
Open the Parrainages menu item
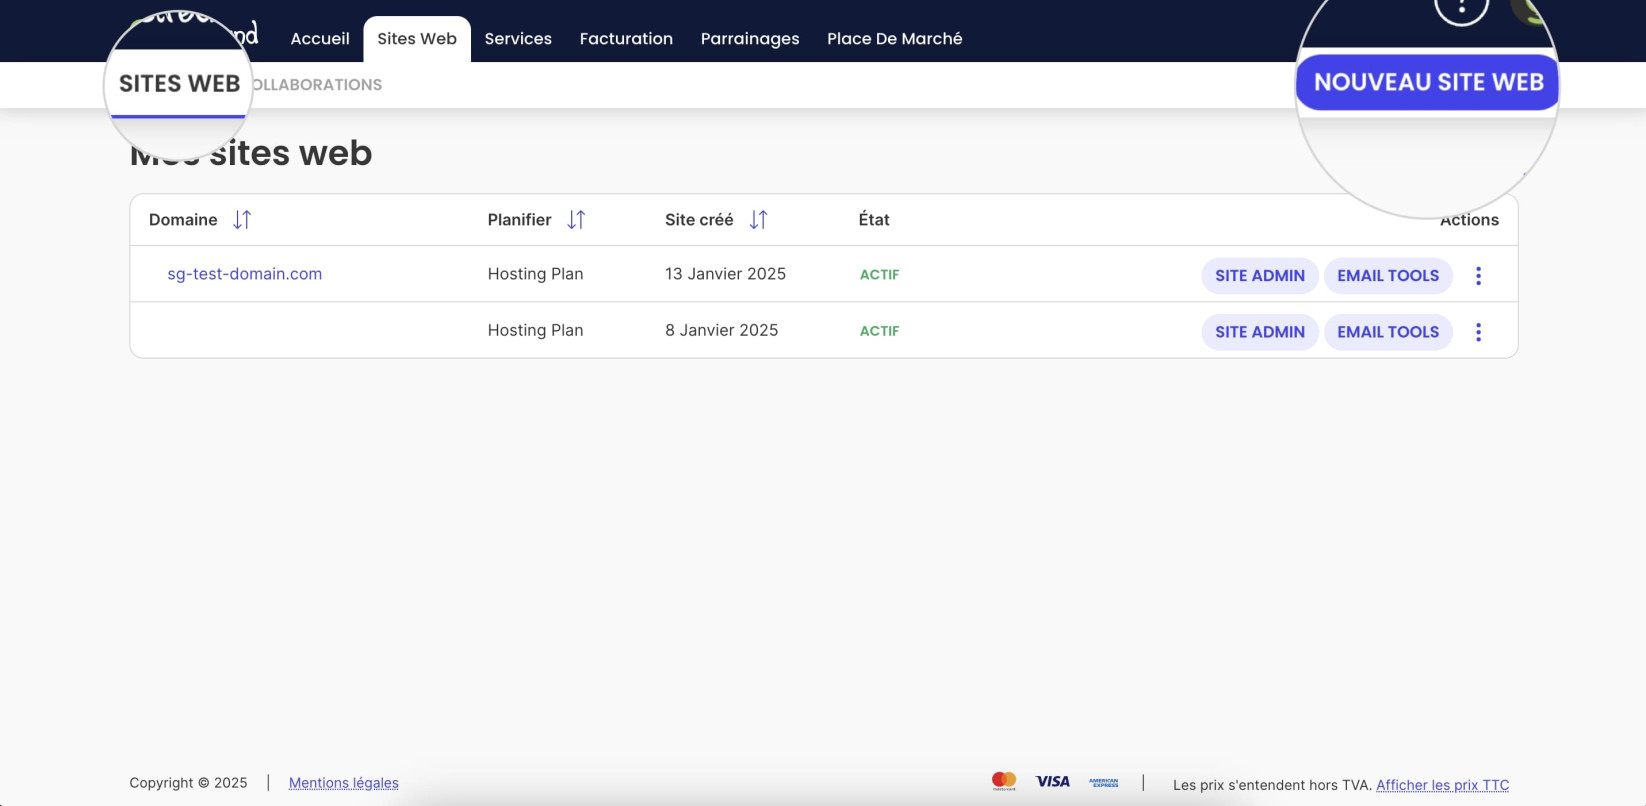click(x=750, y=39)
